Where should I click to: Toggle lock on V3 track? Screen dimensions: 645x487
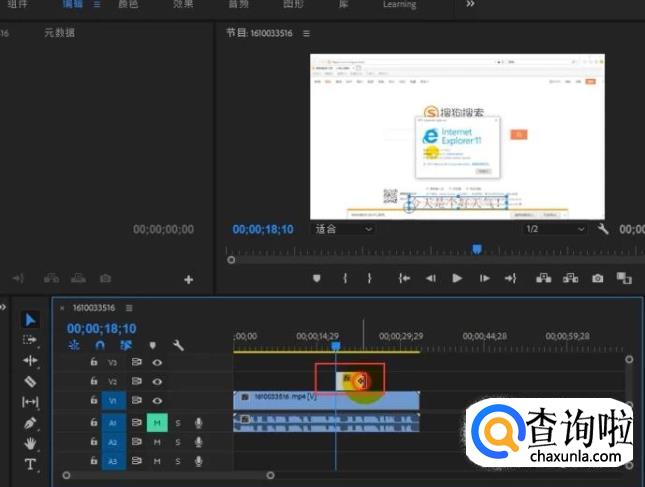click(x=93, y=363)
